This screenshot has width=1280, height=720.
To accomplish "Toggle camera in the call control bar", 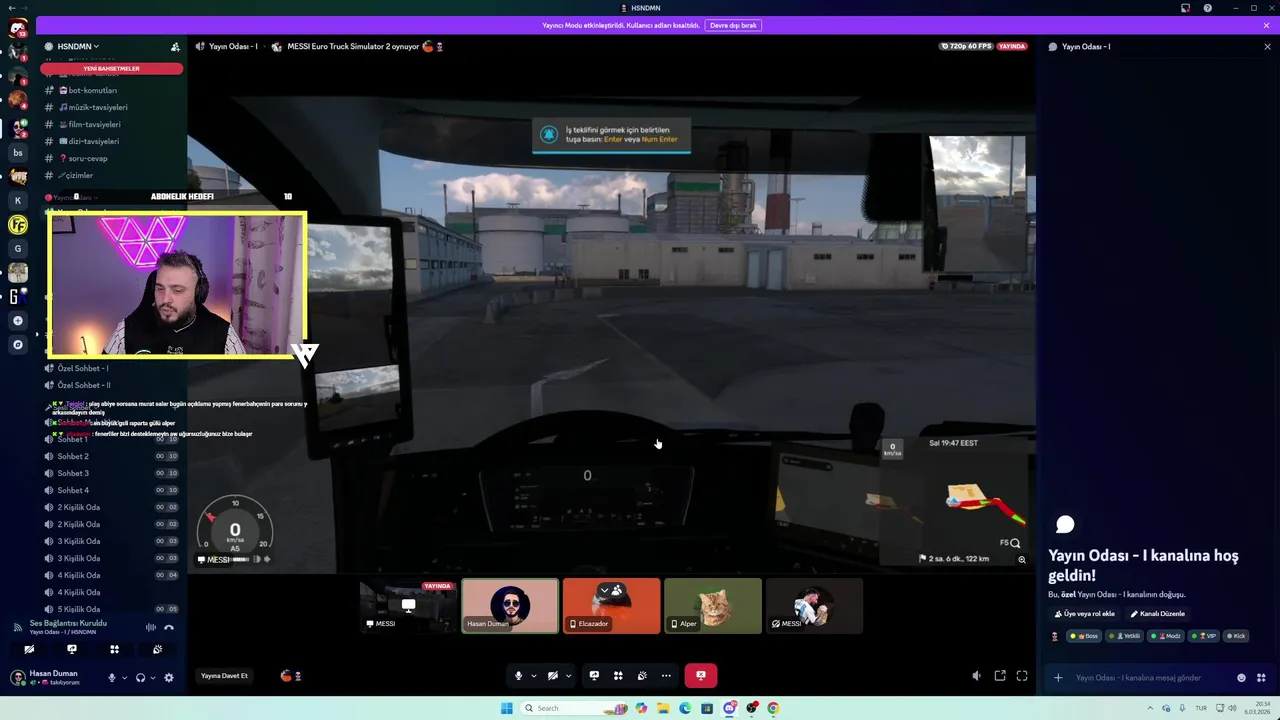I will (552, 676).
